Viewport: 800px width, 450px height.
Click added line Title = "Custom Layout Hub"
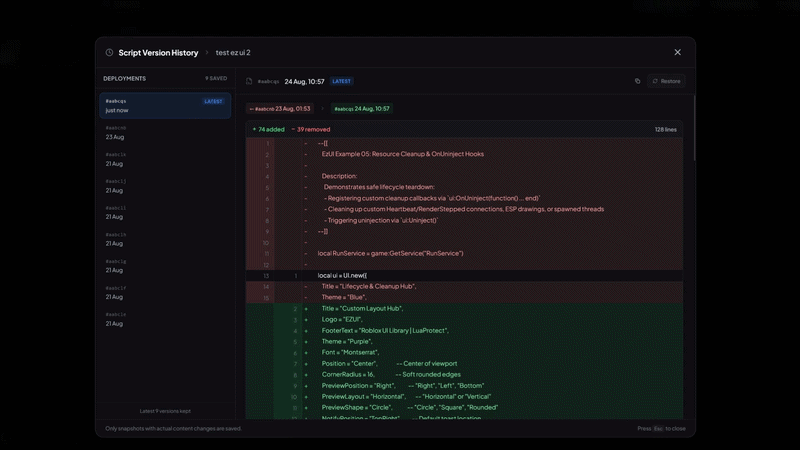(464, 309)
